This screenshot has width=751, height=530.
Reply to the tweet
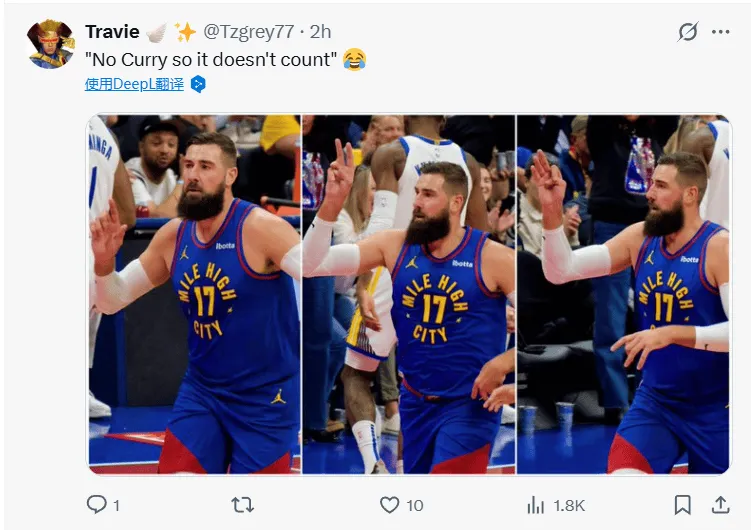[x=97, y=505]
